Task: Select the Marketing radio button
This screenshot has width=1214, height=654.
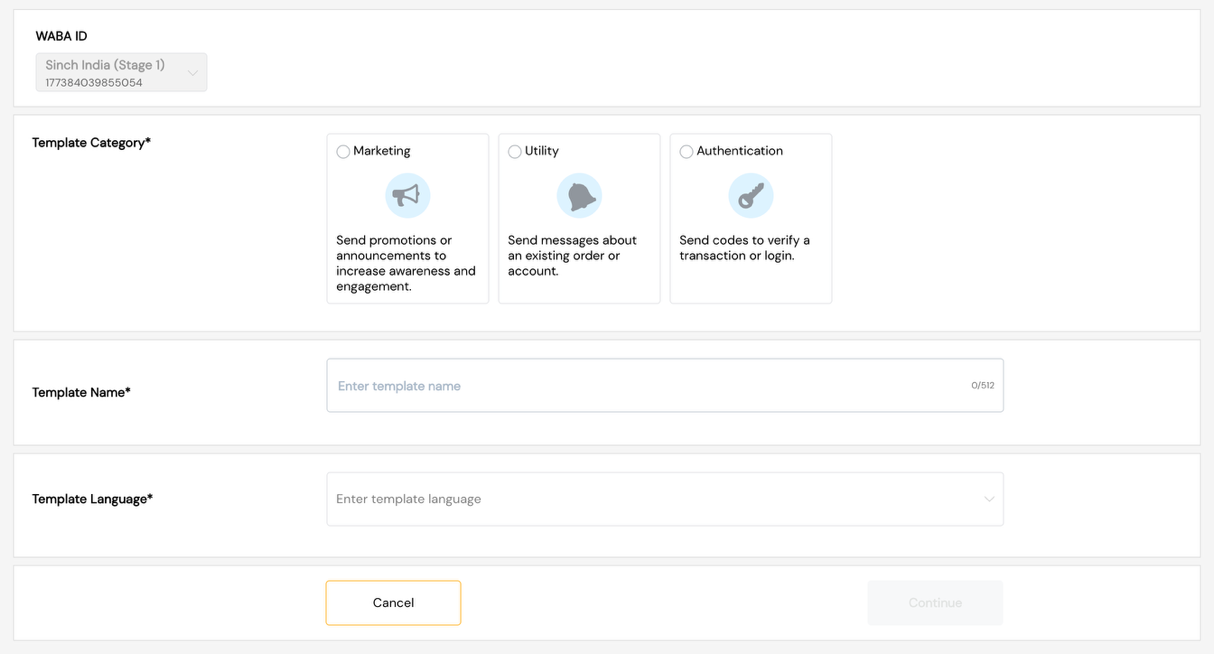Action: pyautogui.click(x=343, y=152)
